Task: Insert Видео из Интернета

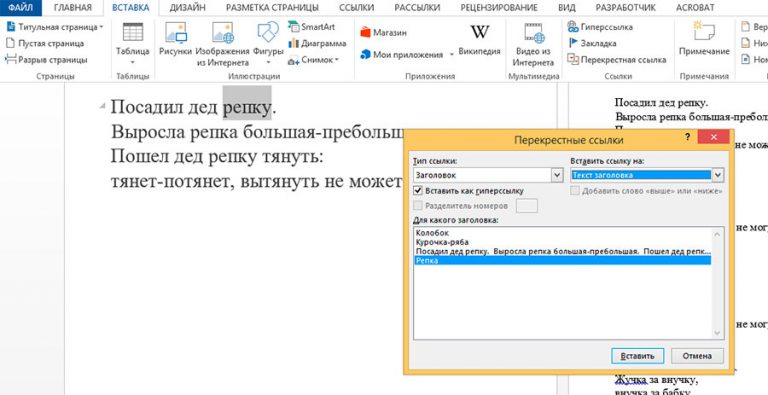Action: 533,44
